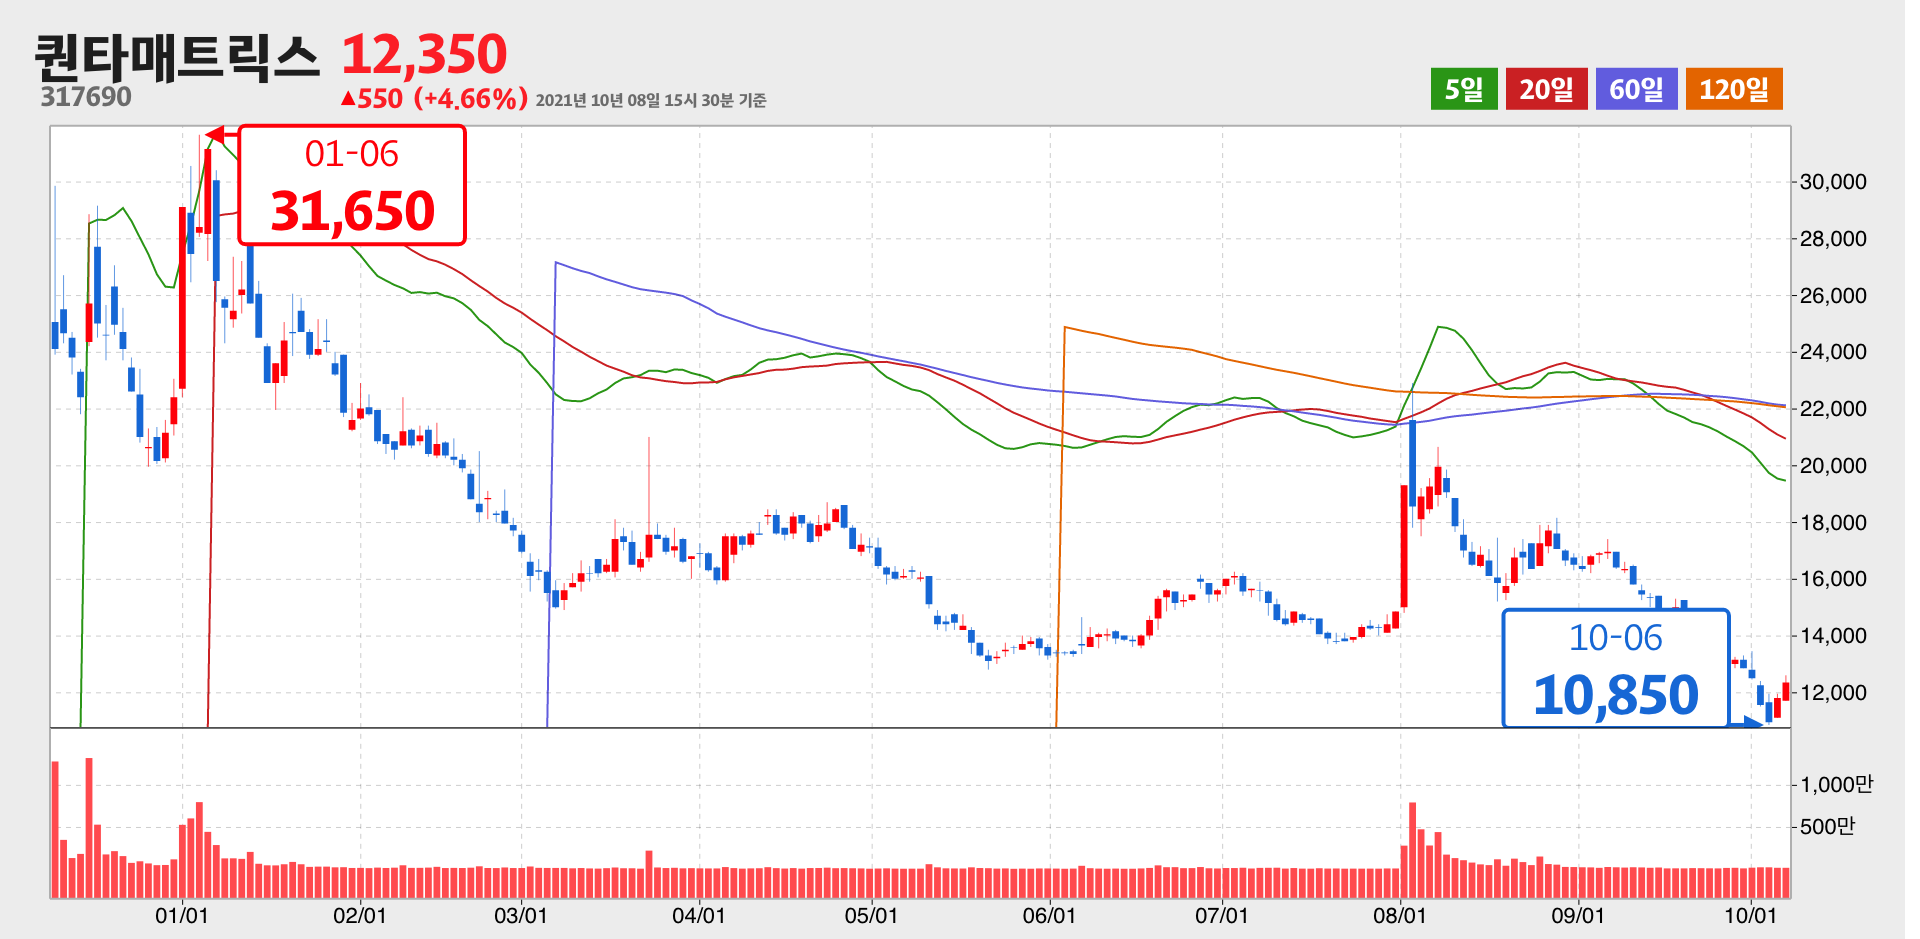
Task: Click the green 5일 moving average legend
Action: 1464,89
